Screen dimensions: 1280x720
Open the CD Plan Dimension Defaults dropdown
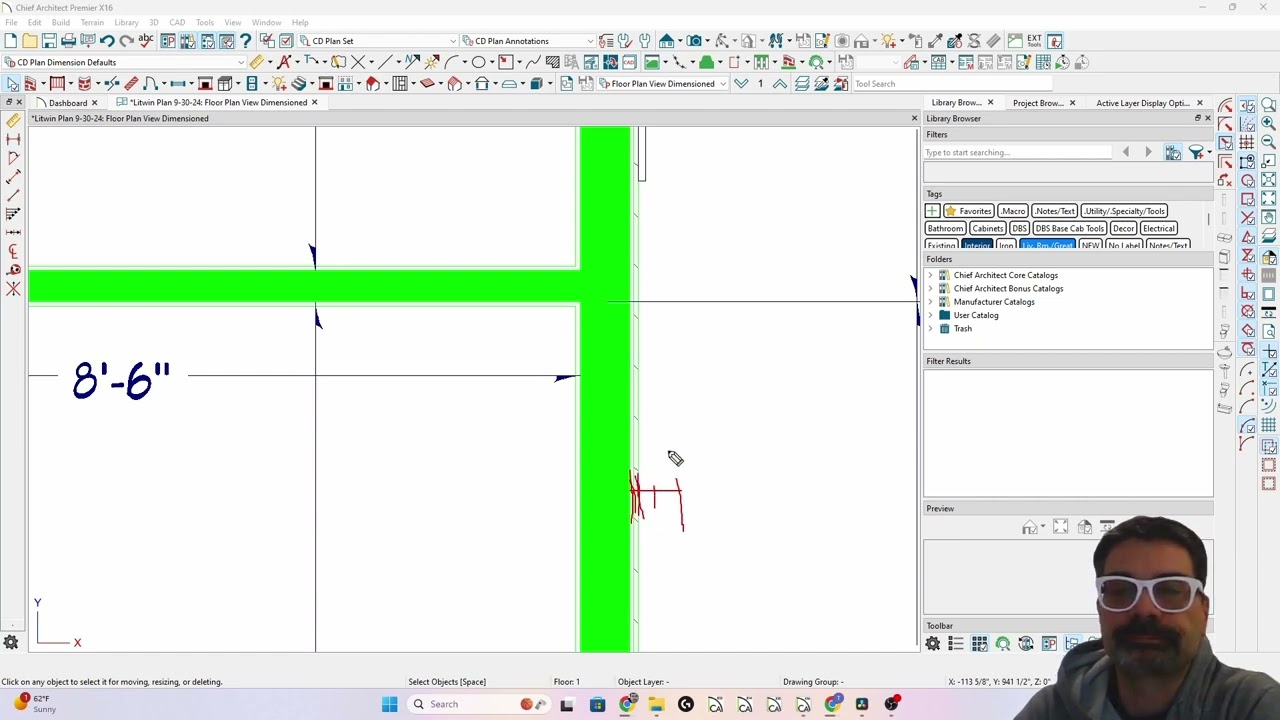[124, 62]
